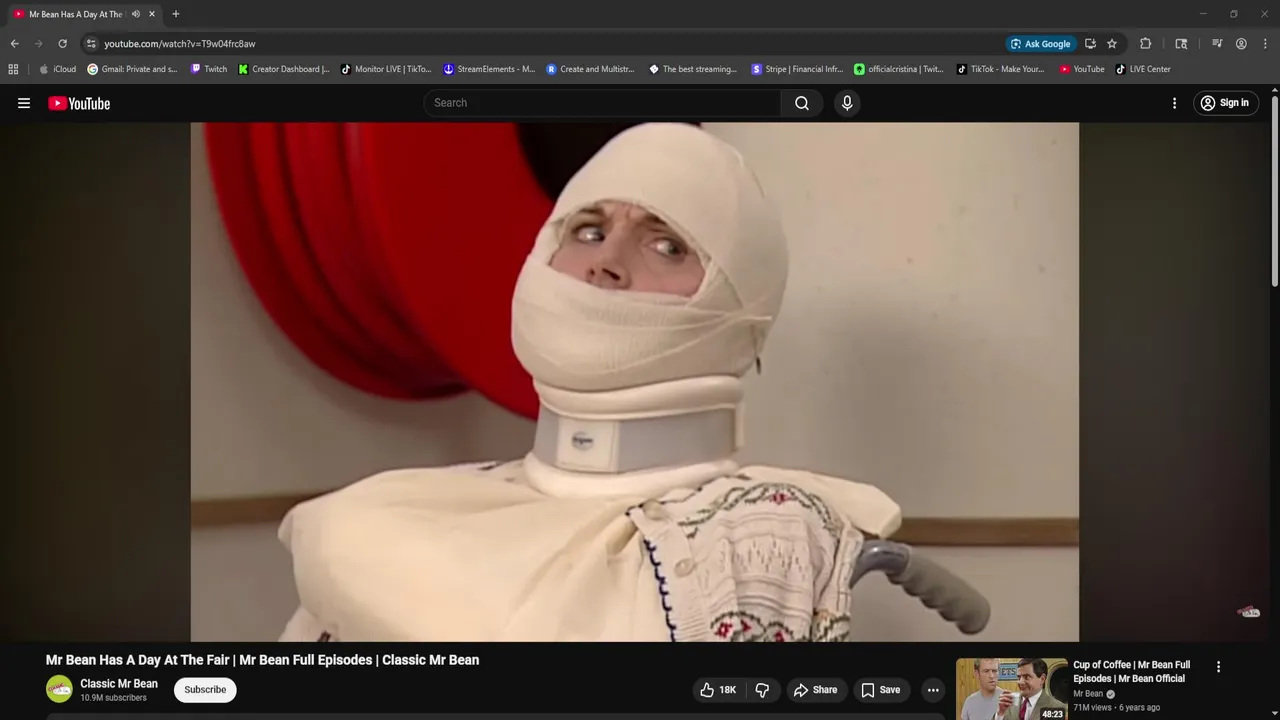Focus the YouTube Search box
Image resolution: width=1280 pixels, height=720 pixels.
tap(603, 103)
